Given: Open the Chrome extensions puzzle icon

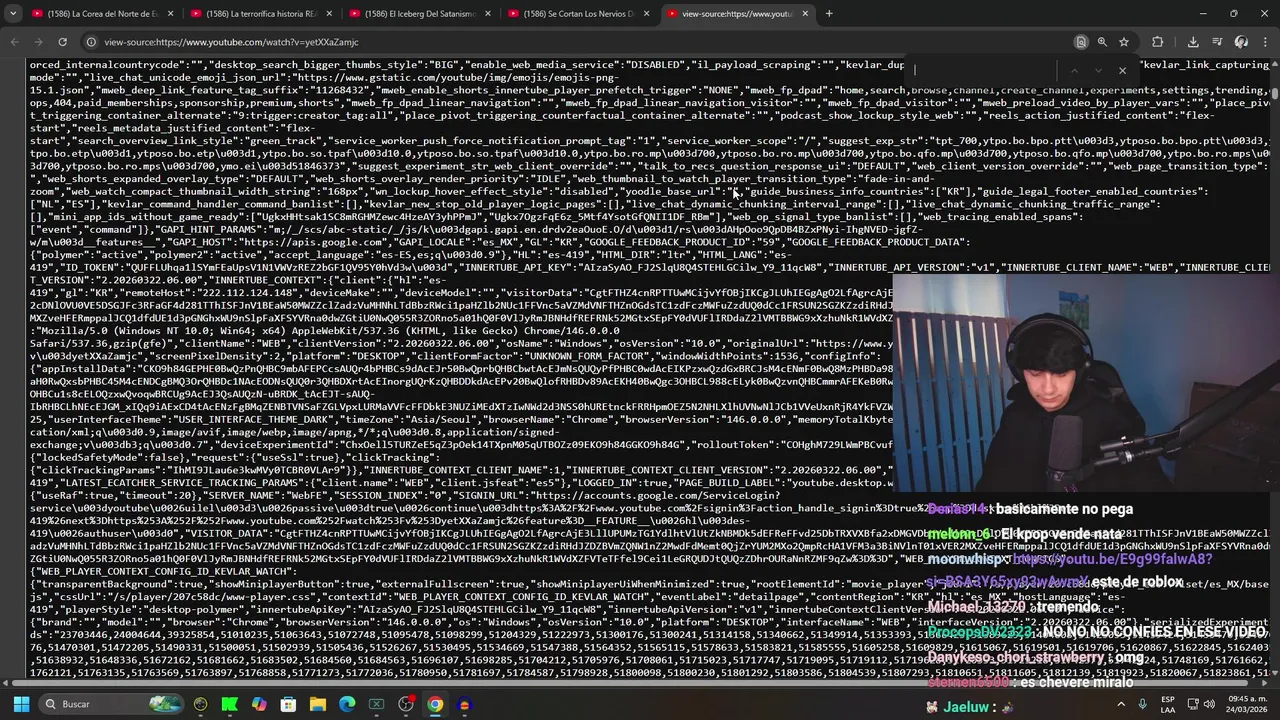Looking at the screenshot, I should (x=1158, y=42).
